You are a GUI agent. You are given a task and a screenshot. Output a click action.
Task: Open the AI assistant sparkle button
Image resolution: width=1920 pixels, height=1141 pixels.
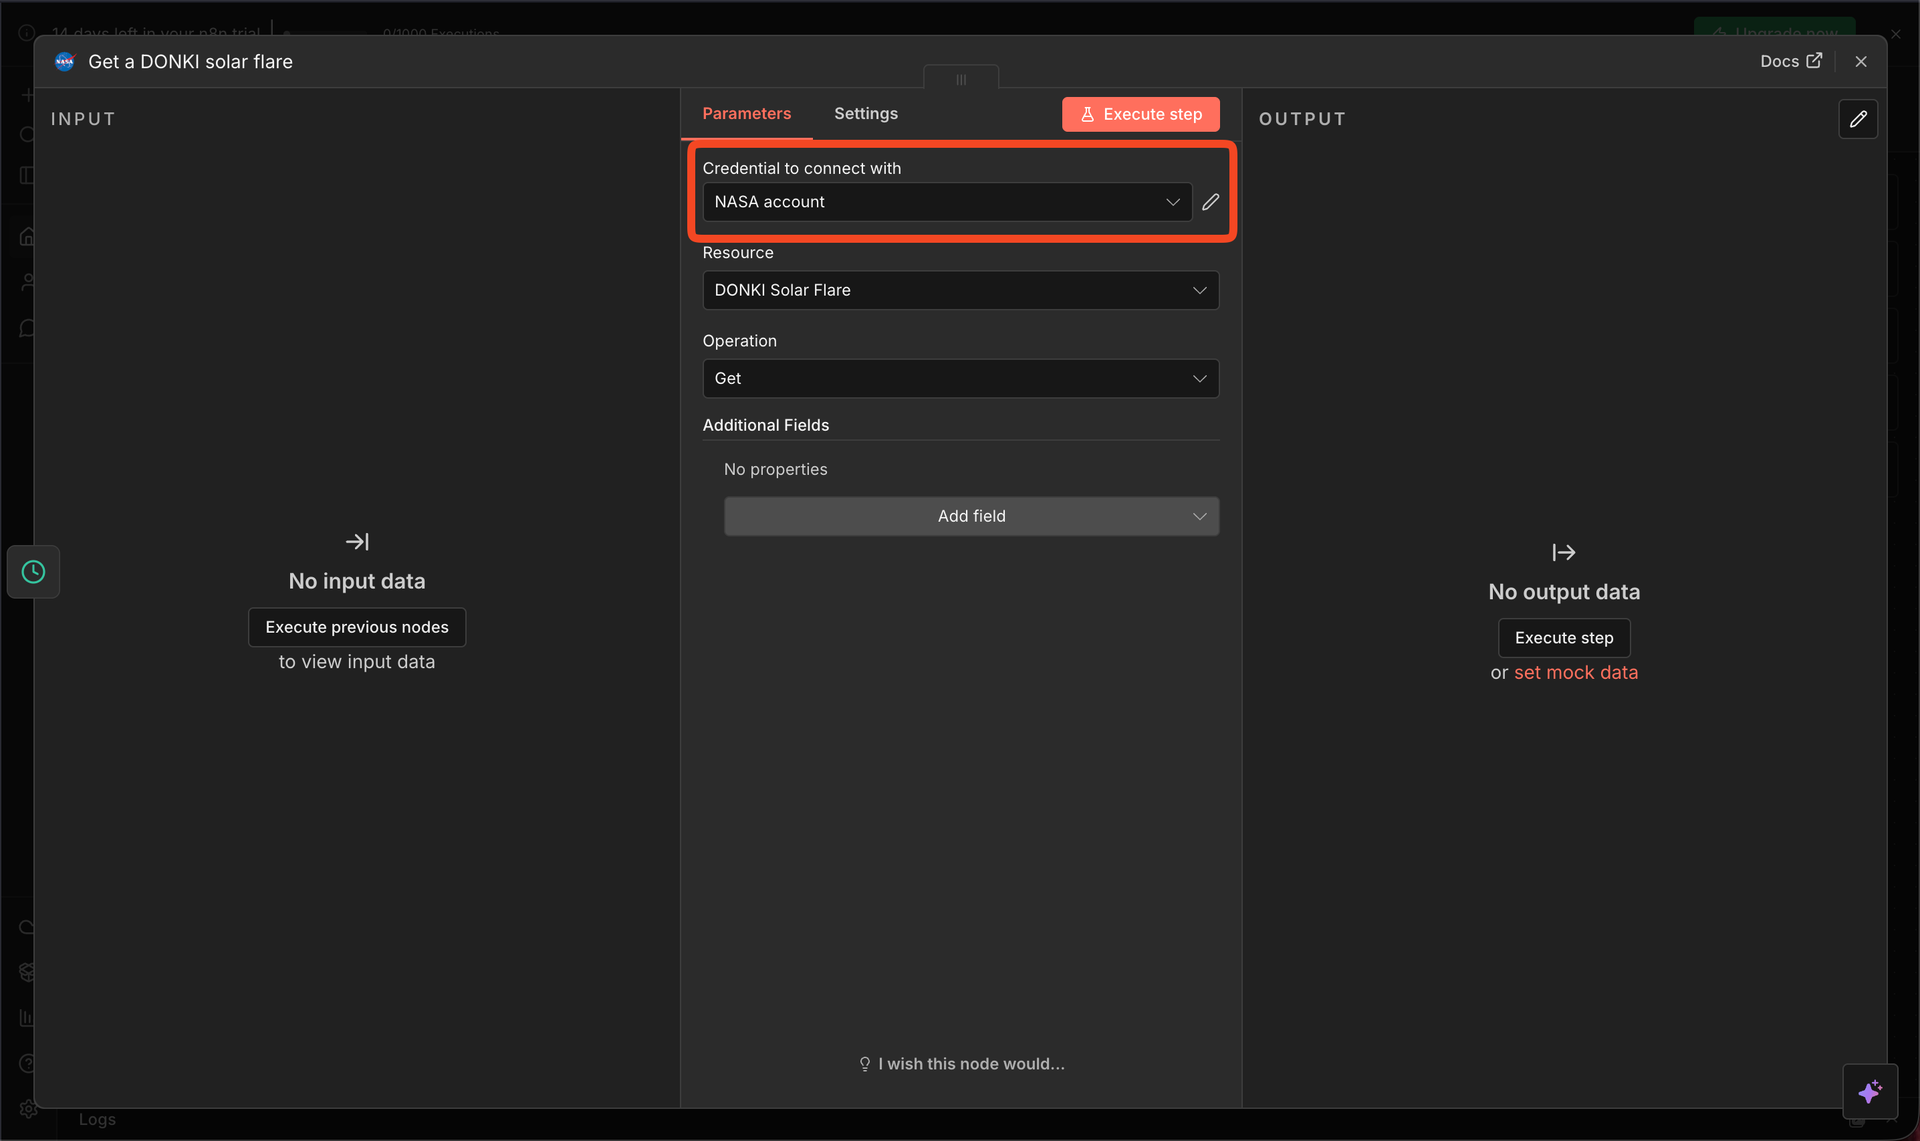[1870, 1091]
